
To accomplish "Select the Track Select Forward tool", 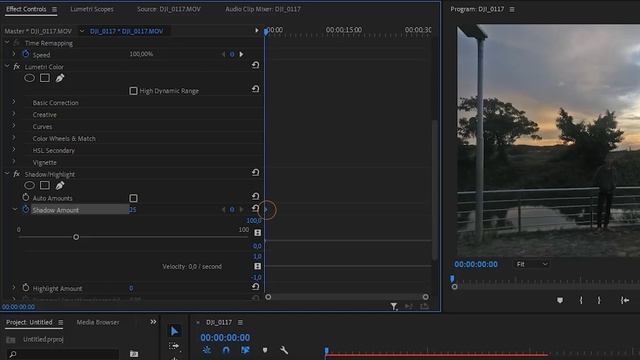I will (x=174, y=347).
